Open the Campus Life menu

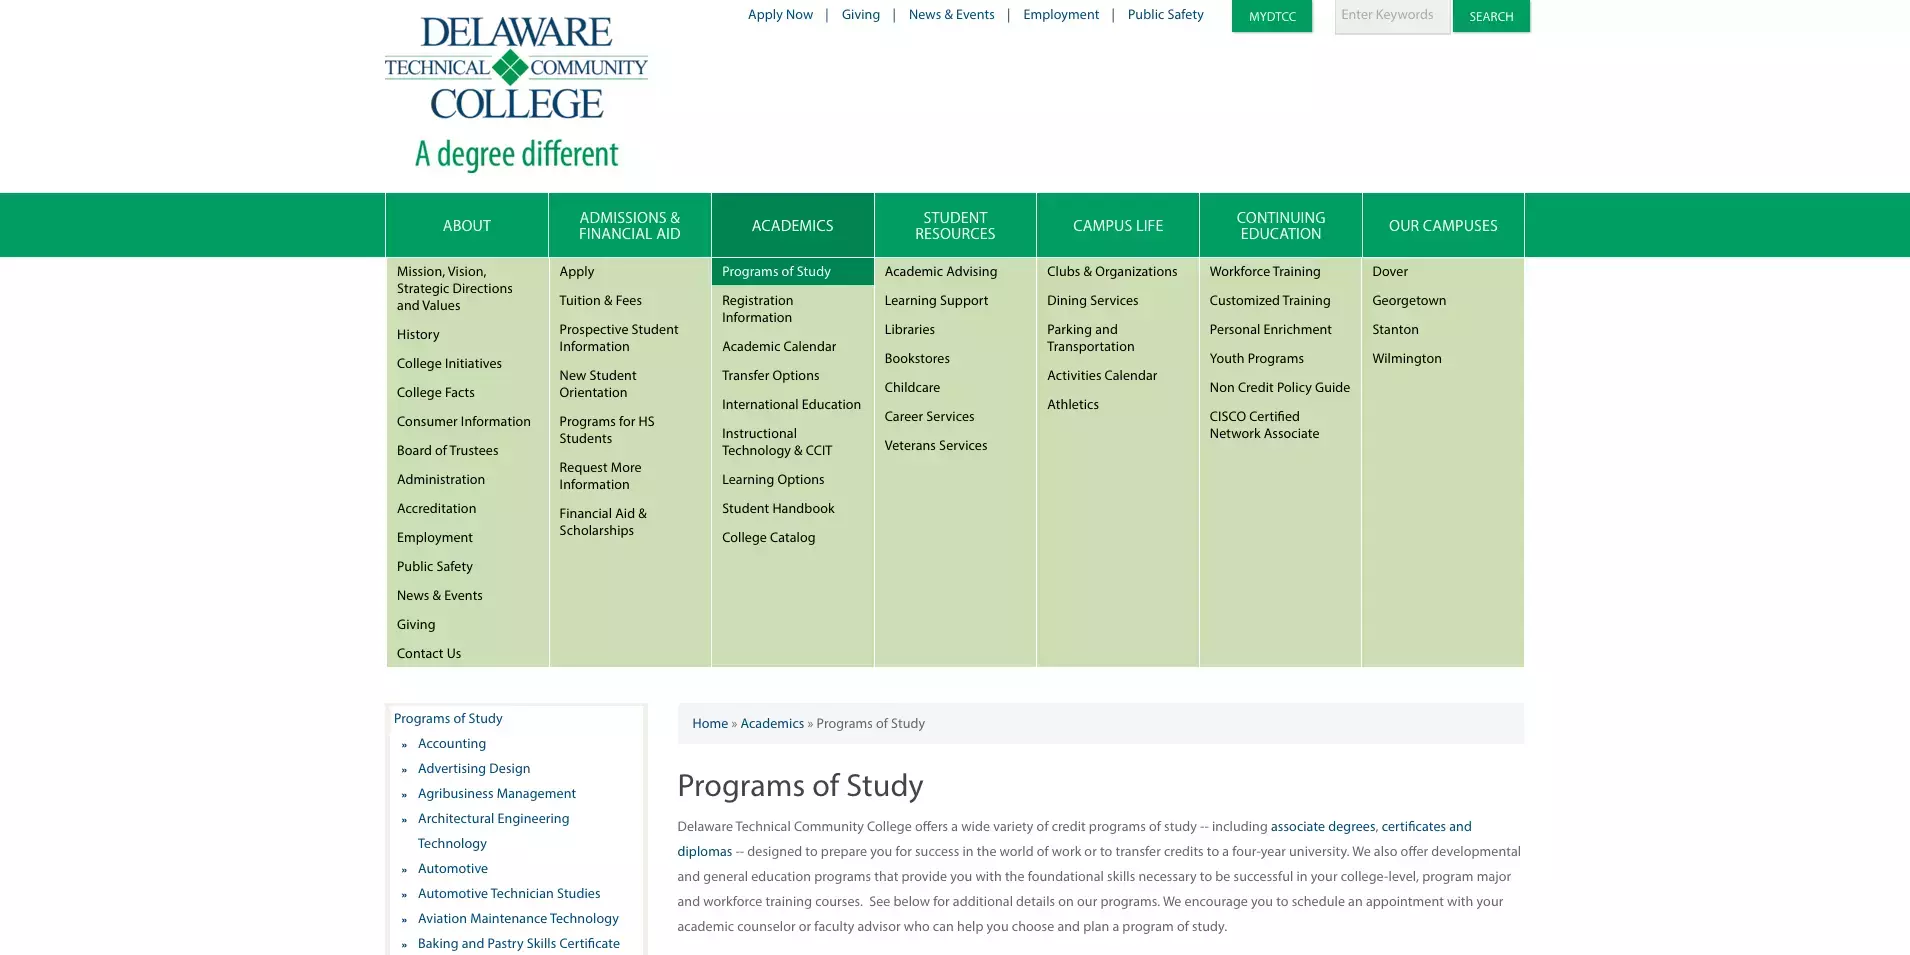click(x=1118, y=225)
